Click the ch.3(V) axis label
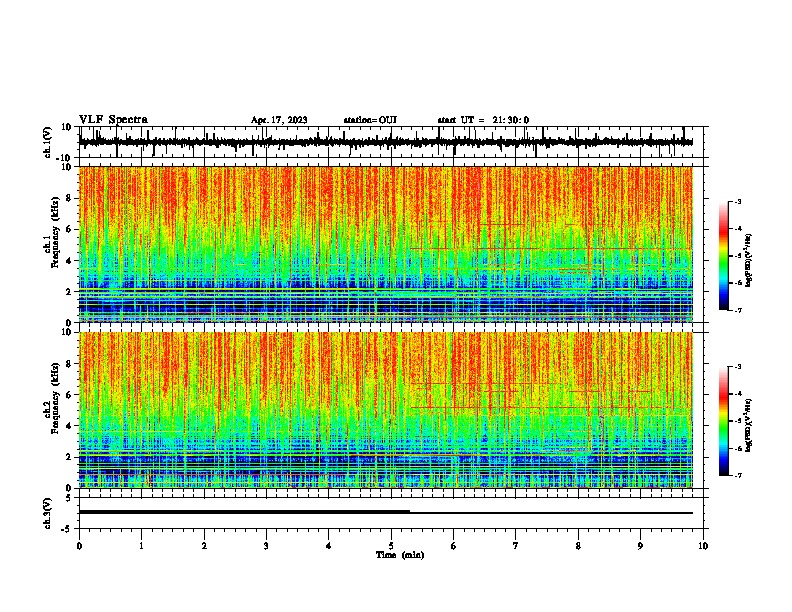792x612 pixels. [x=48, y=514]
